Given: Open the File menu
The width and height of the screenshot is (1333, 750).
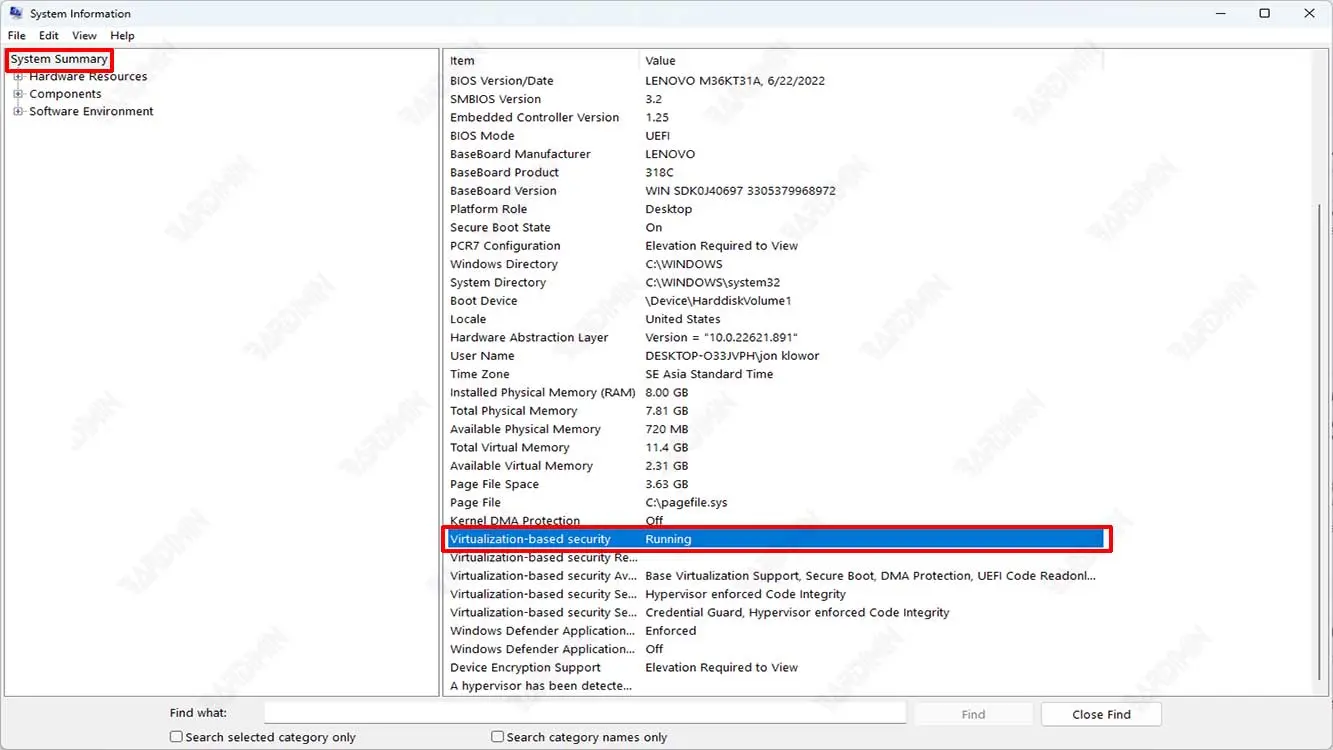Looking at the screenshot, I should (x=17, y=36).
